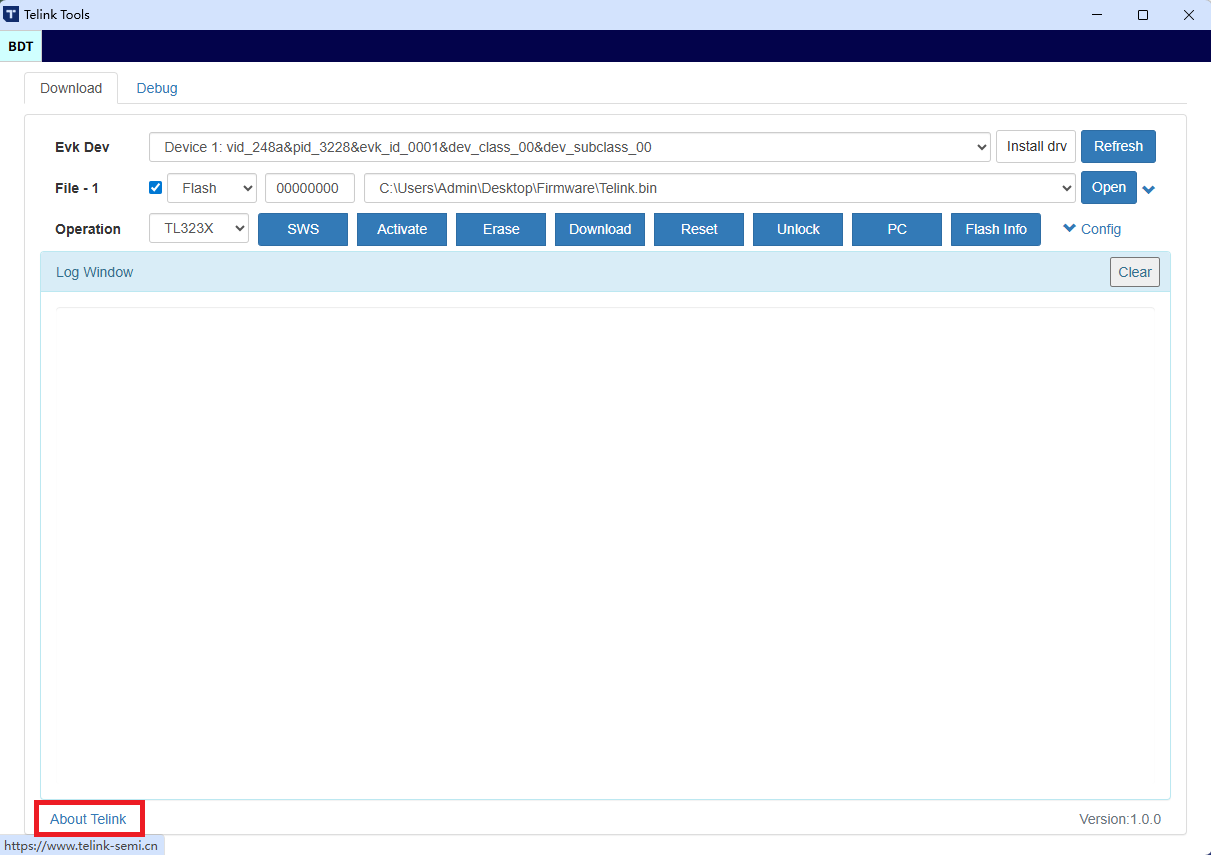Viewport: 1211px width, 855px height.
Task: Click the Activate button
Action: pyautogui.click(x=402, y=229)
